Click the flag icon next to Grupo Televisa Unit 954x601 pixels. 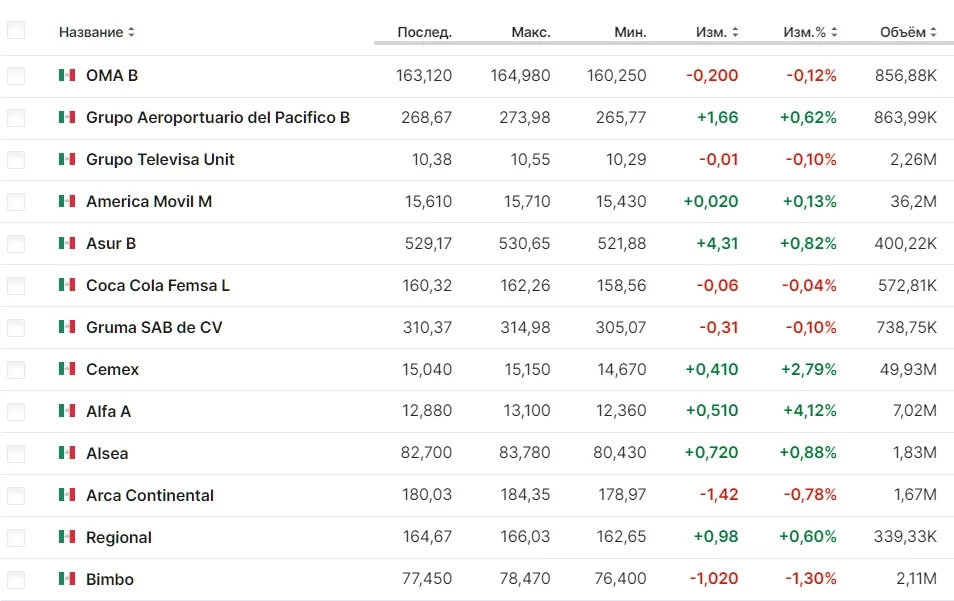coord(67,159)
